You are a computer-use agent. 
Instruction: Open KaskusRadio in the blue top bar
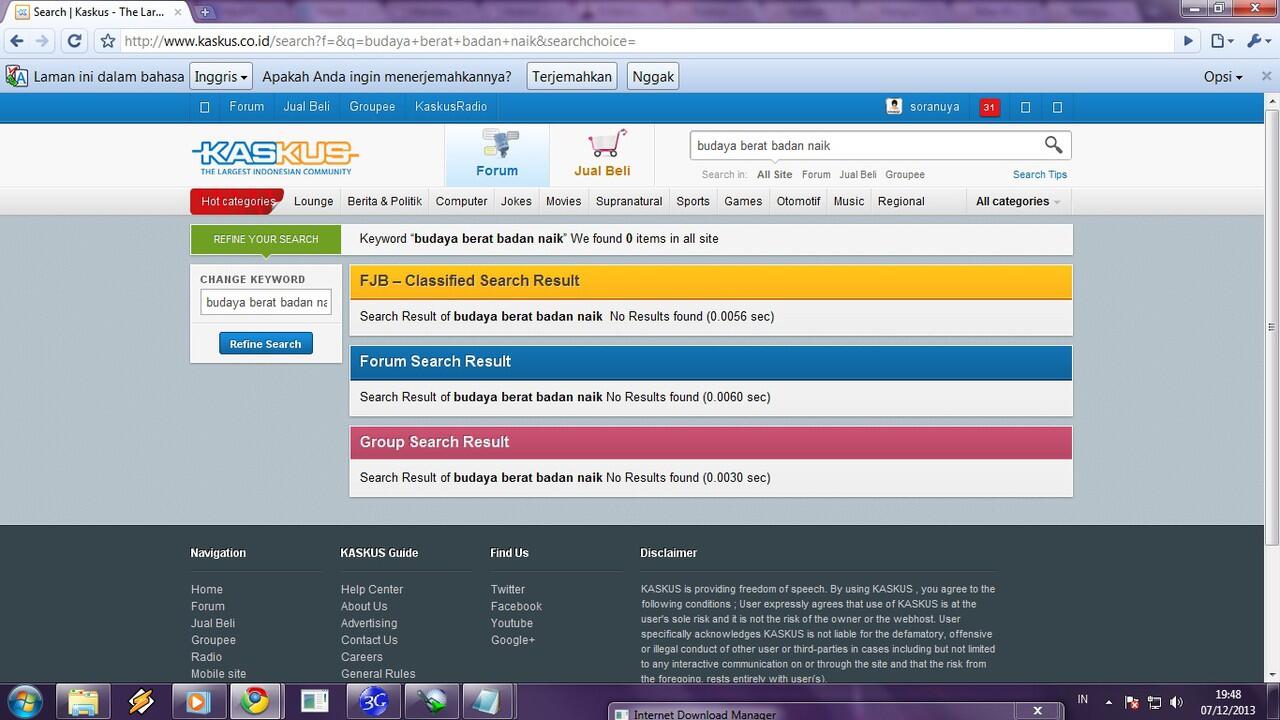(451, 107)
